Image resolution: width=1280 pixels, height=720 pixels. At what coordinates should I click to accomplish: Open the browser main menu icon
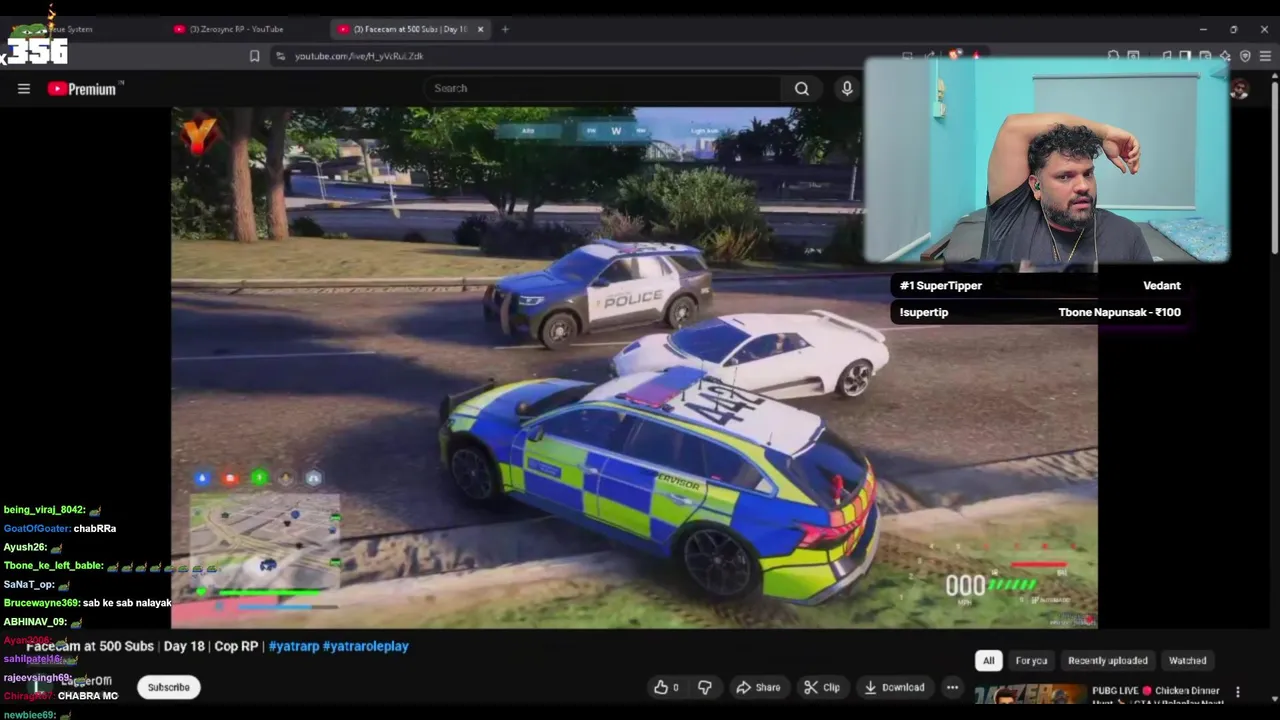[1265, 56]
